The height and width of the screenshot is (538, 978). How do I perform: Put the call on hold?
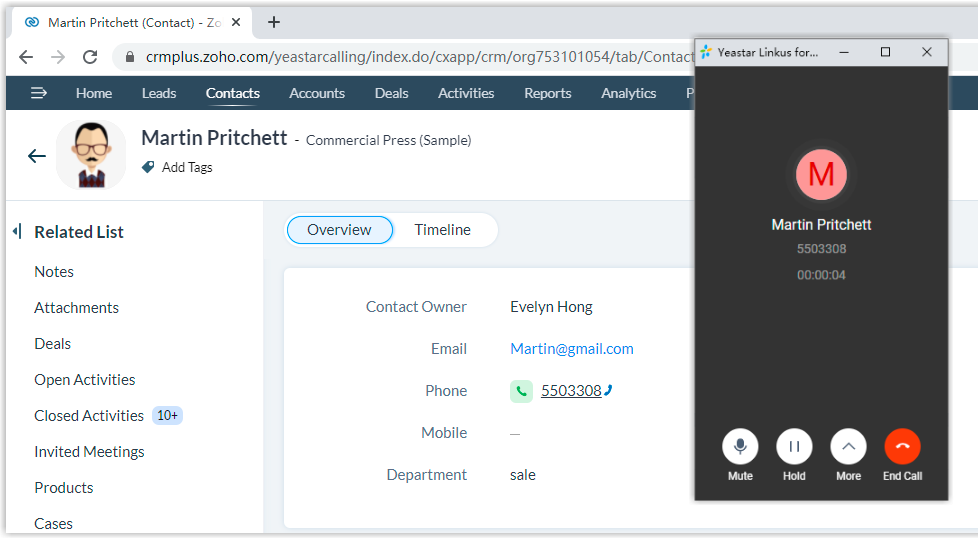(794, 446)
